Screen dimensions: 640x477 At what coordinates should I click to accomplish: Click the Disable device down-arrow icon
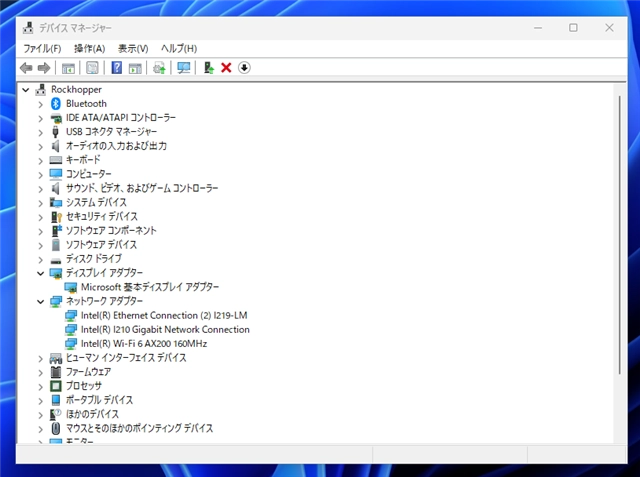(244, 68)
